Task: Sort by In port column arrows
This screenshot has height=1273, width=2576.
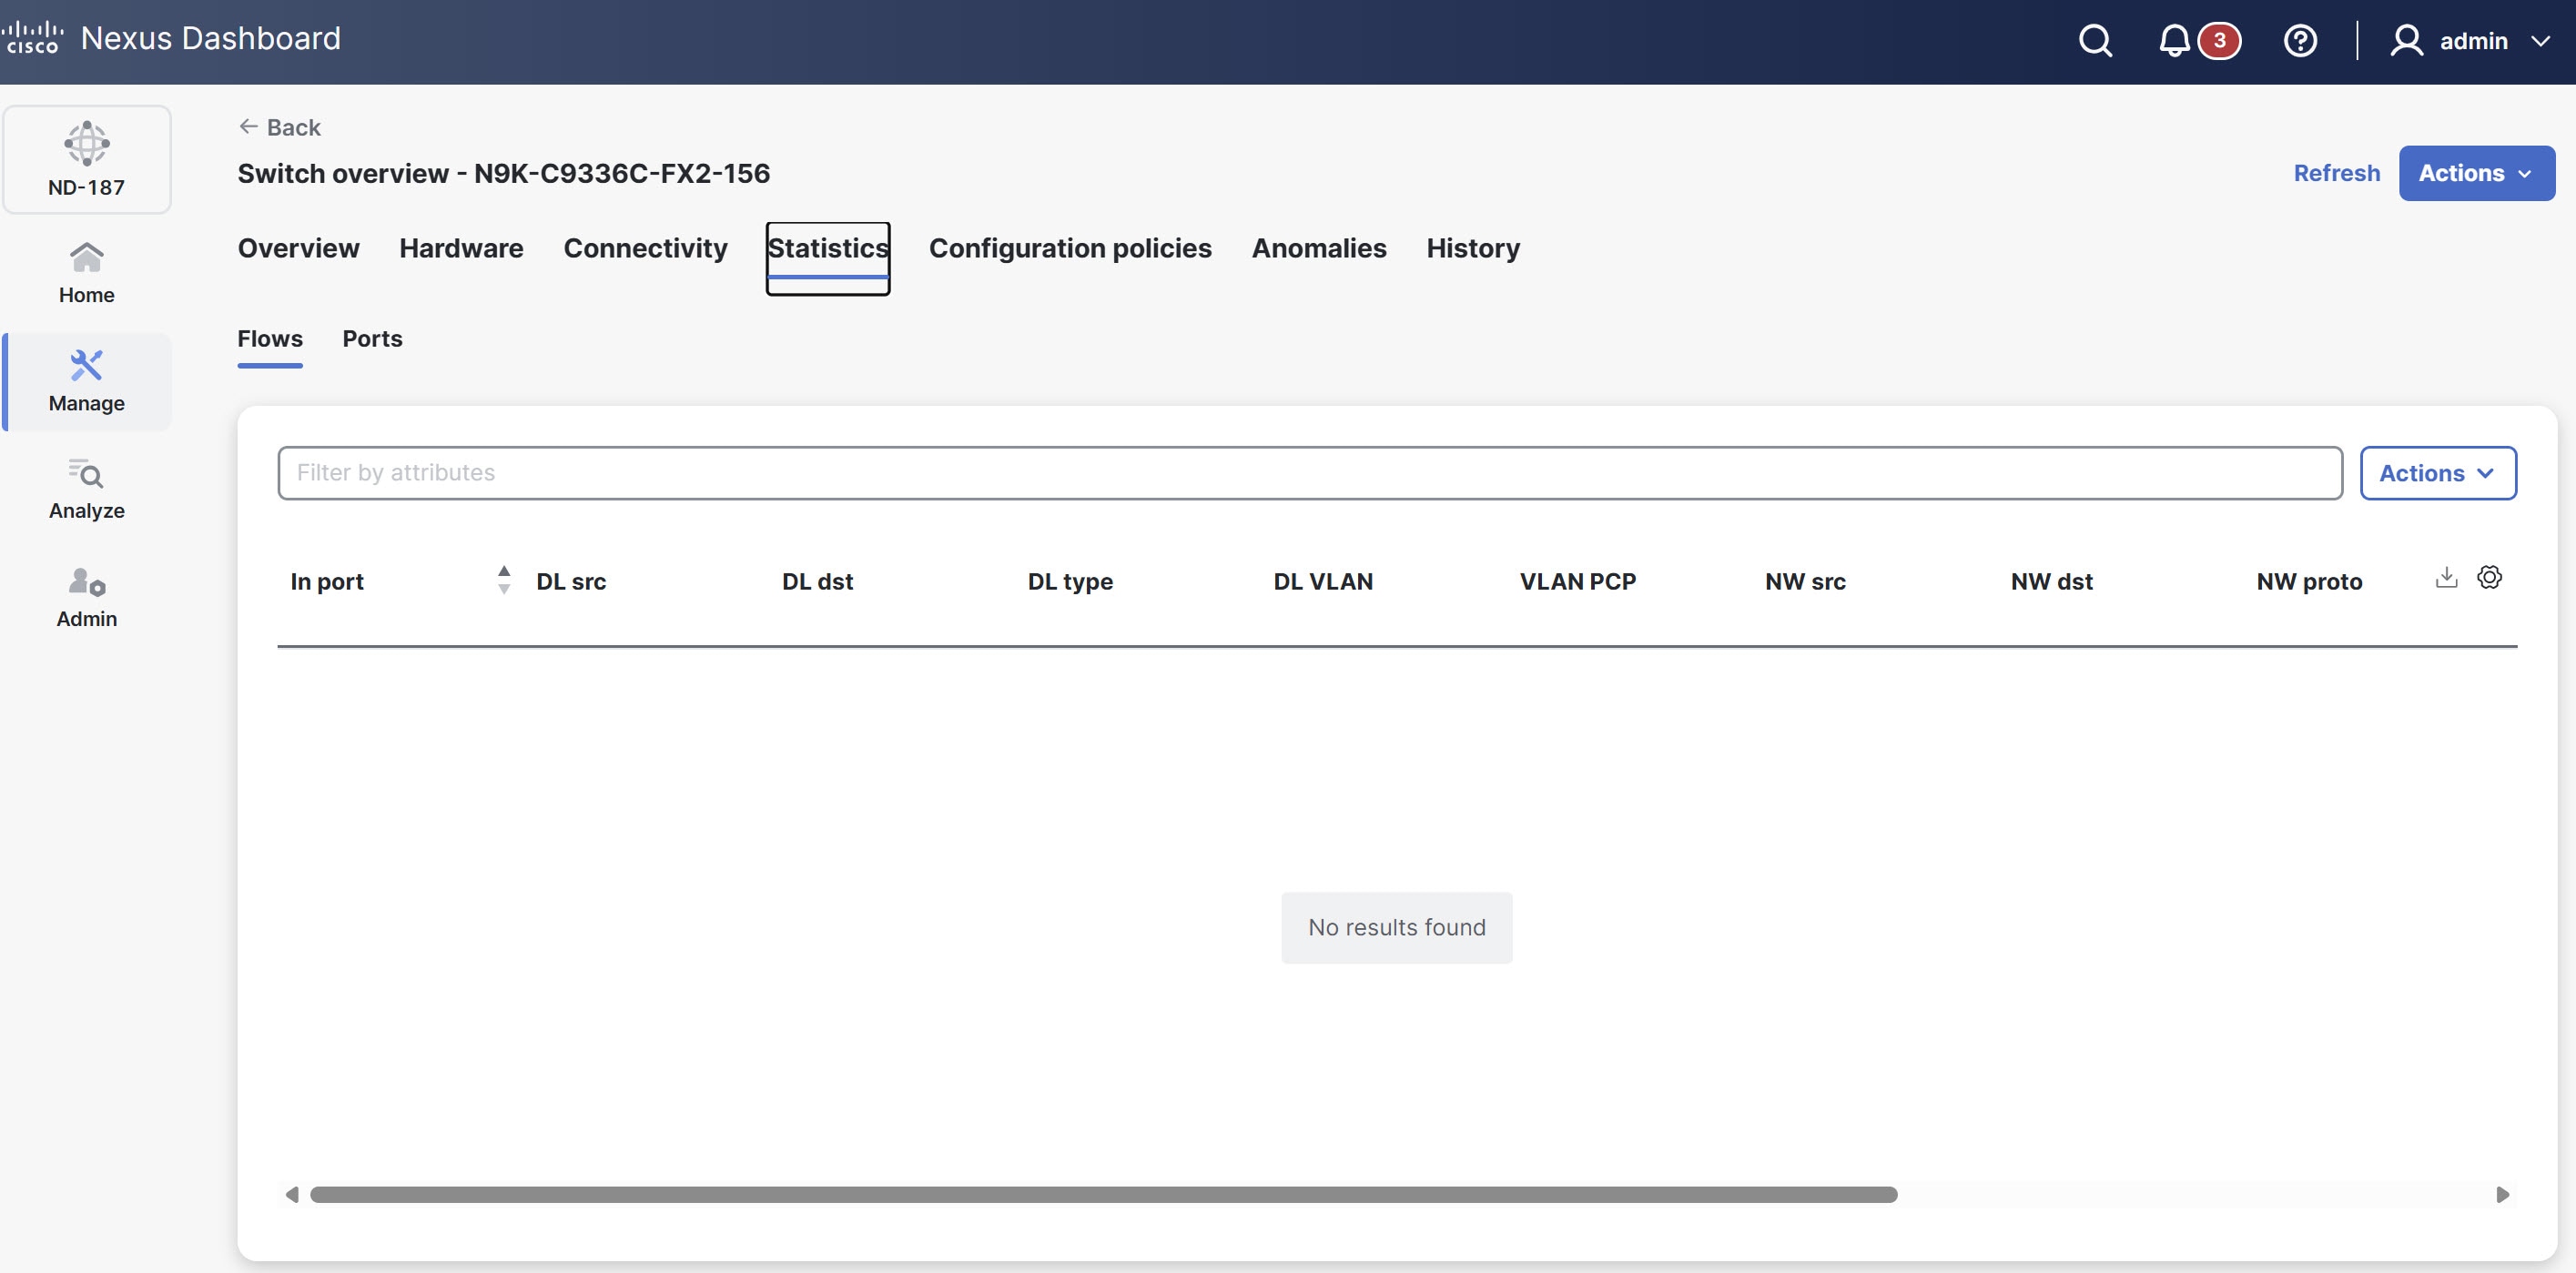Action: click(504, 580)
